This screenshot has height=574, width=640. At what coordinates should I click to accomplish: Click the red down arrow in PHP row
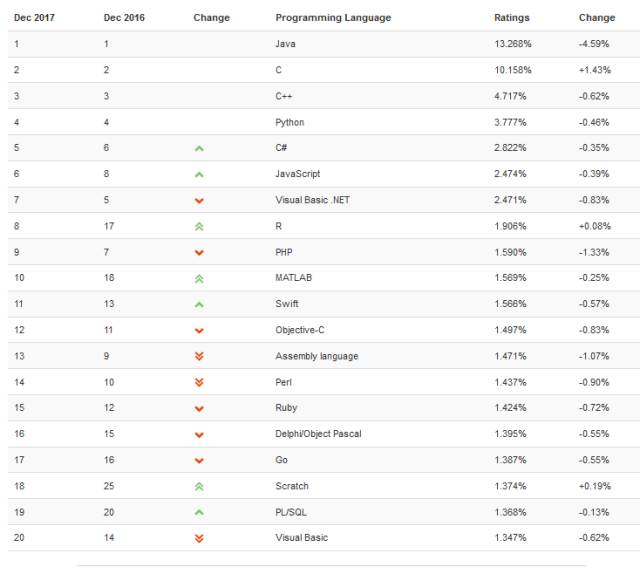point(199,252)
